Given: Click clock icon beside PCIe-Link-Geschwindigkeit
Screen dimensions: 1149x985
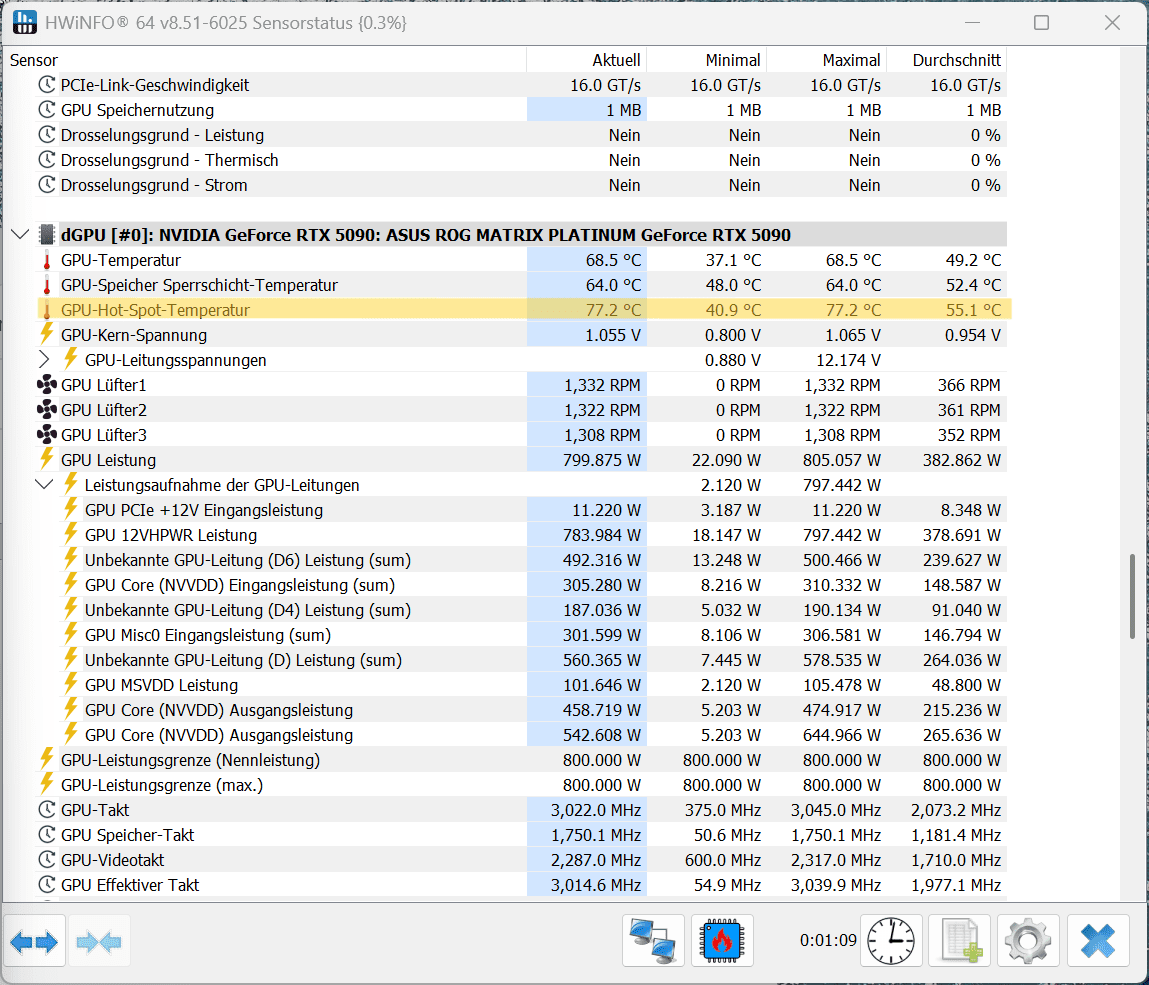Looking at the screenshot, I should pyautogui.click(x=47, y=85).
